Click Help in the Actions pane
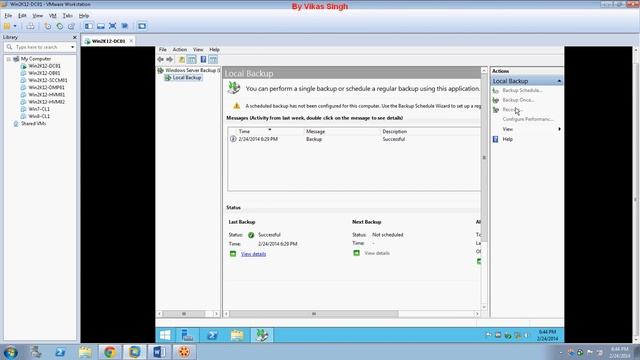Image resolution: width=640 pixels, height=360 pixels. 507,139
